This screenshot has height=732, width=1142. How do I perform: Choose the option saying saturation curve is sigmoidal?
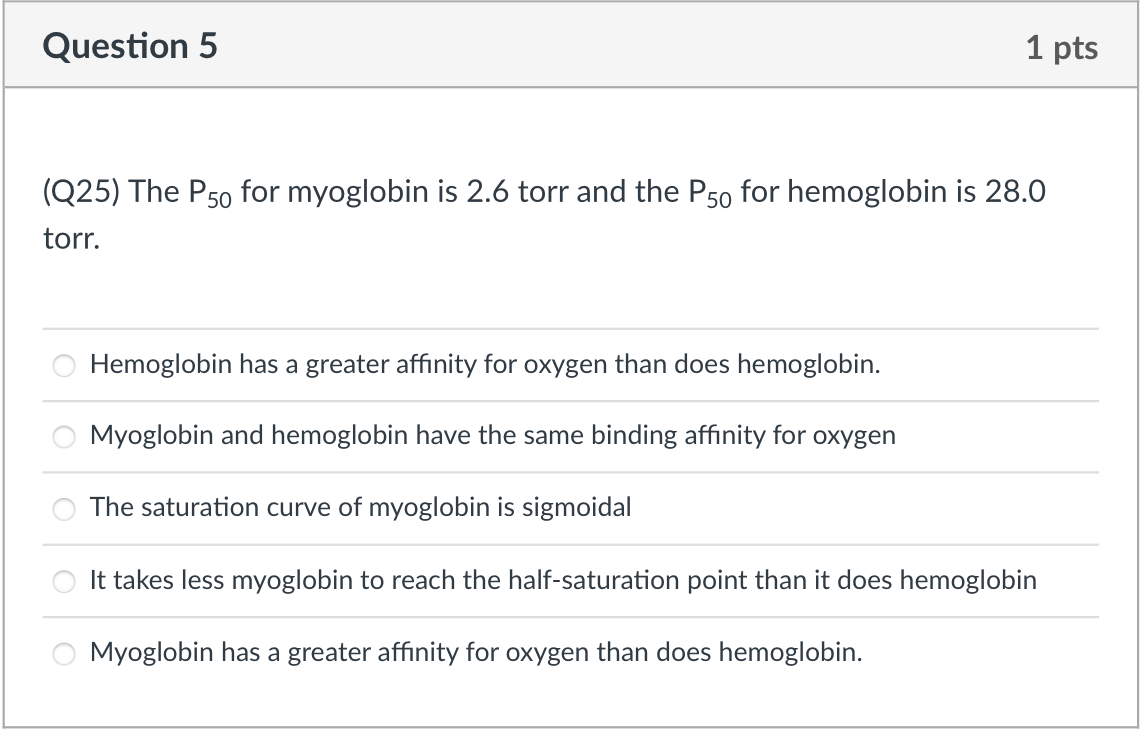click(x=360, y=508)
